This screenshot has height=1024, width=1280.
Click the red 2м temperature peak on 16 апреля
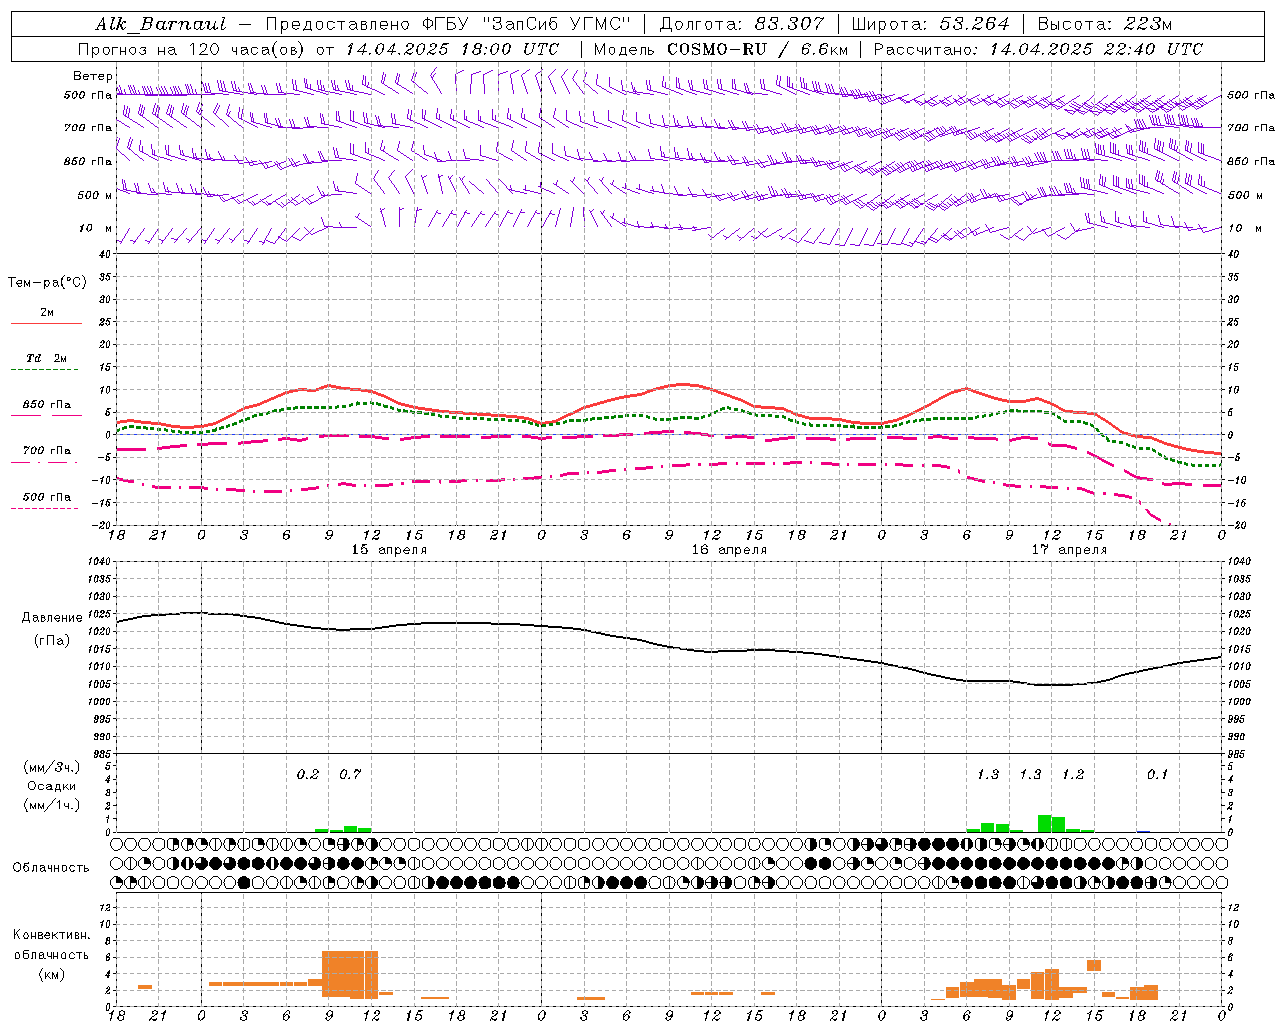[x=681, y=384]
